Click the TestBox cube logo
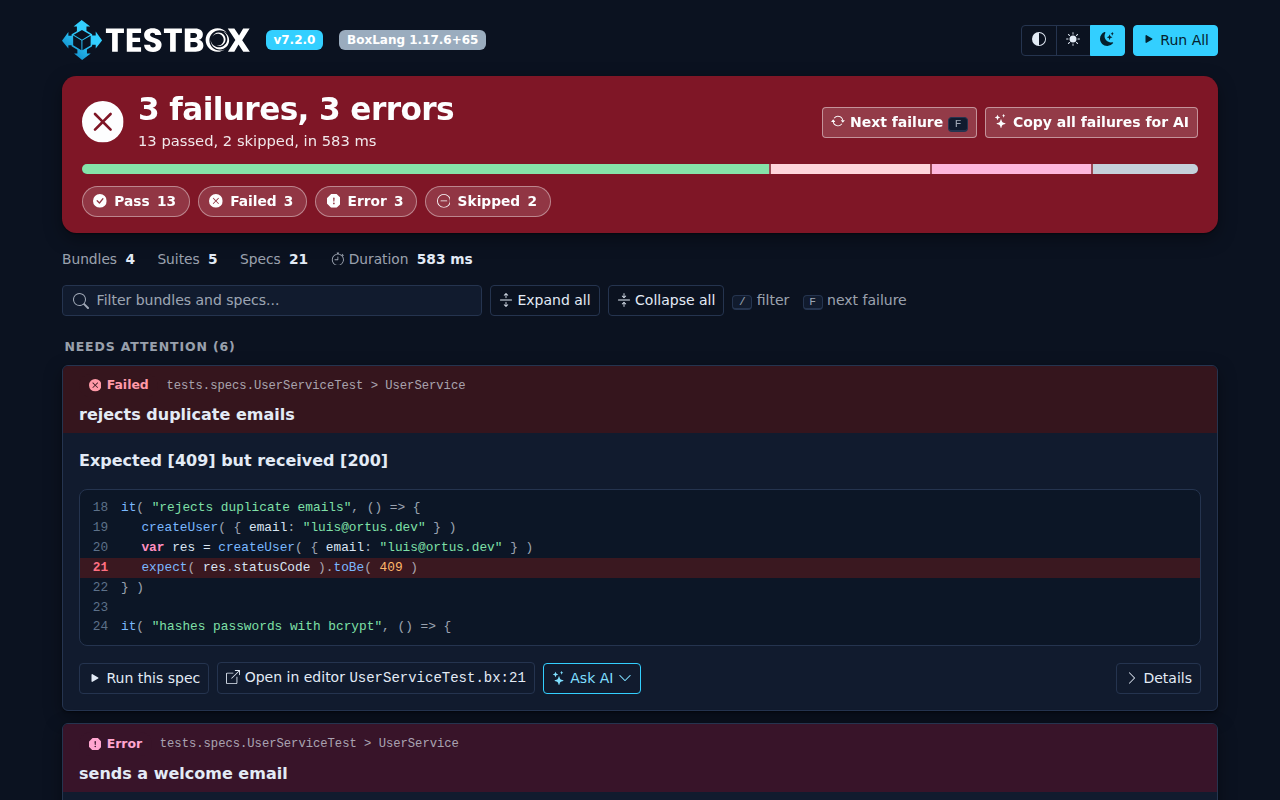Viewport: 1280px width, 800px height. tap(82, 40)
